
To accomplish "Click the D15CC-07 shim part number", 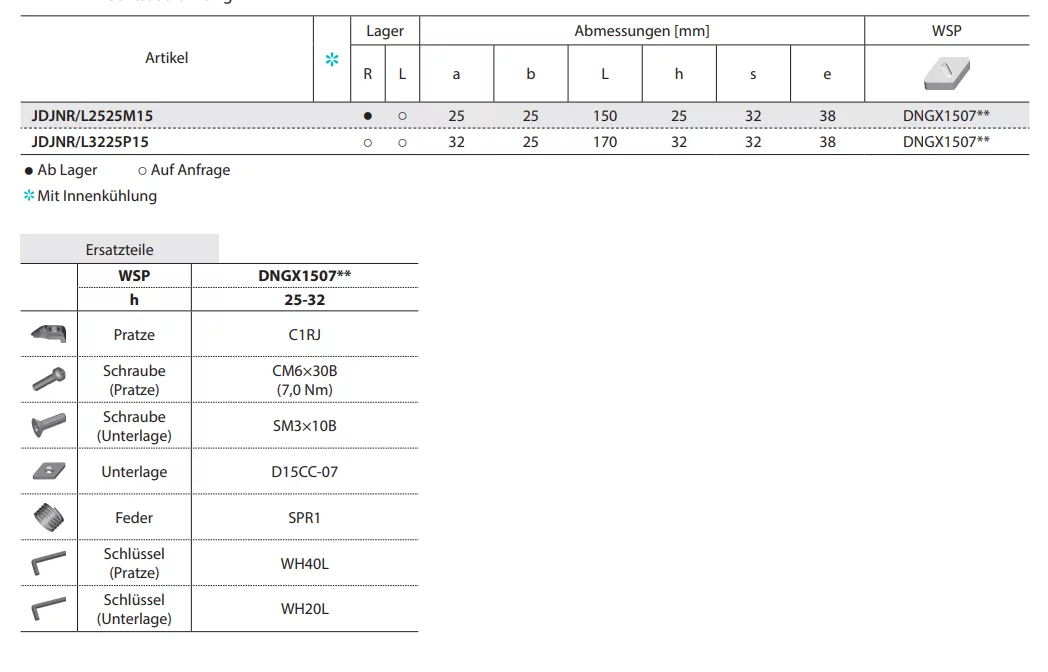I will pos(304,471).
